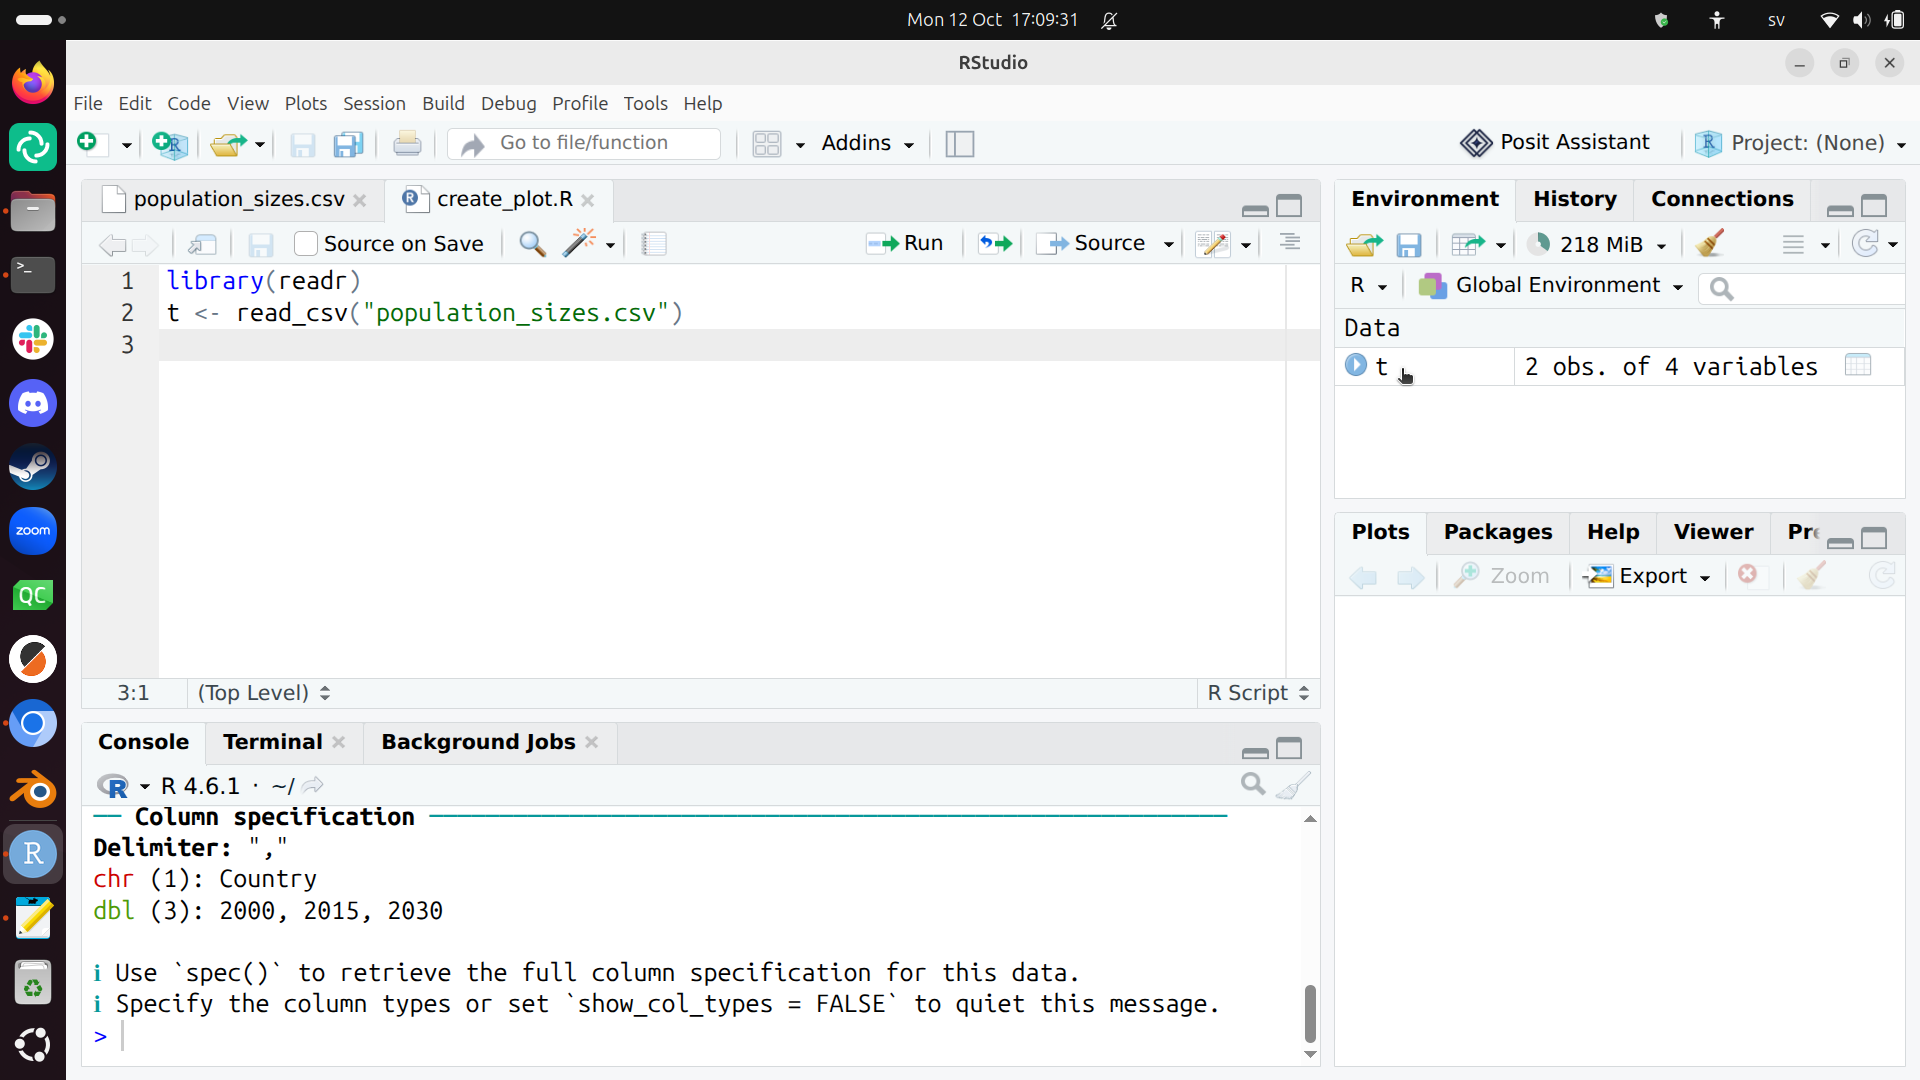Click the Re-run previous code region icon
This screenshot has height=1080, width=1920.
click(x=995, y=243)
